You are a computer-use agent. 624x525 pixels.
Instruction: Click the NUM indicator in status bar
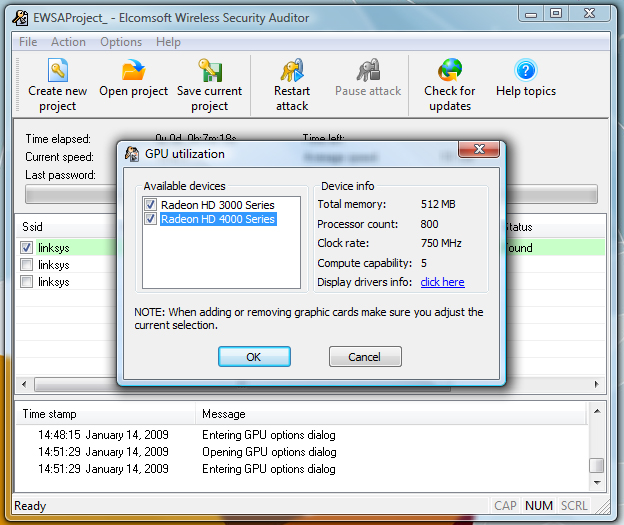[539, 505]
